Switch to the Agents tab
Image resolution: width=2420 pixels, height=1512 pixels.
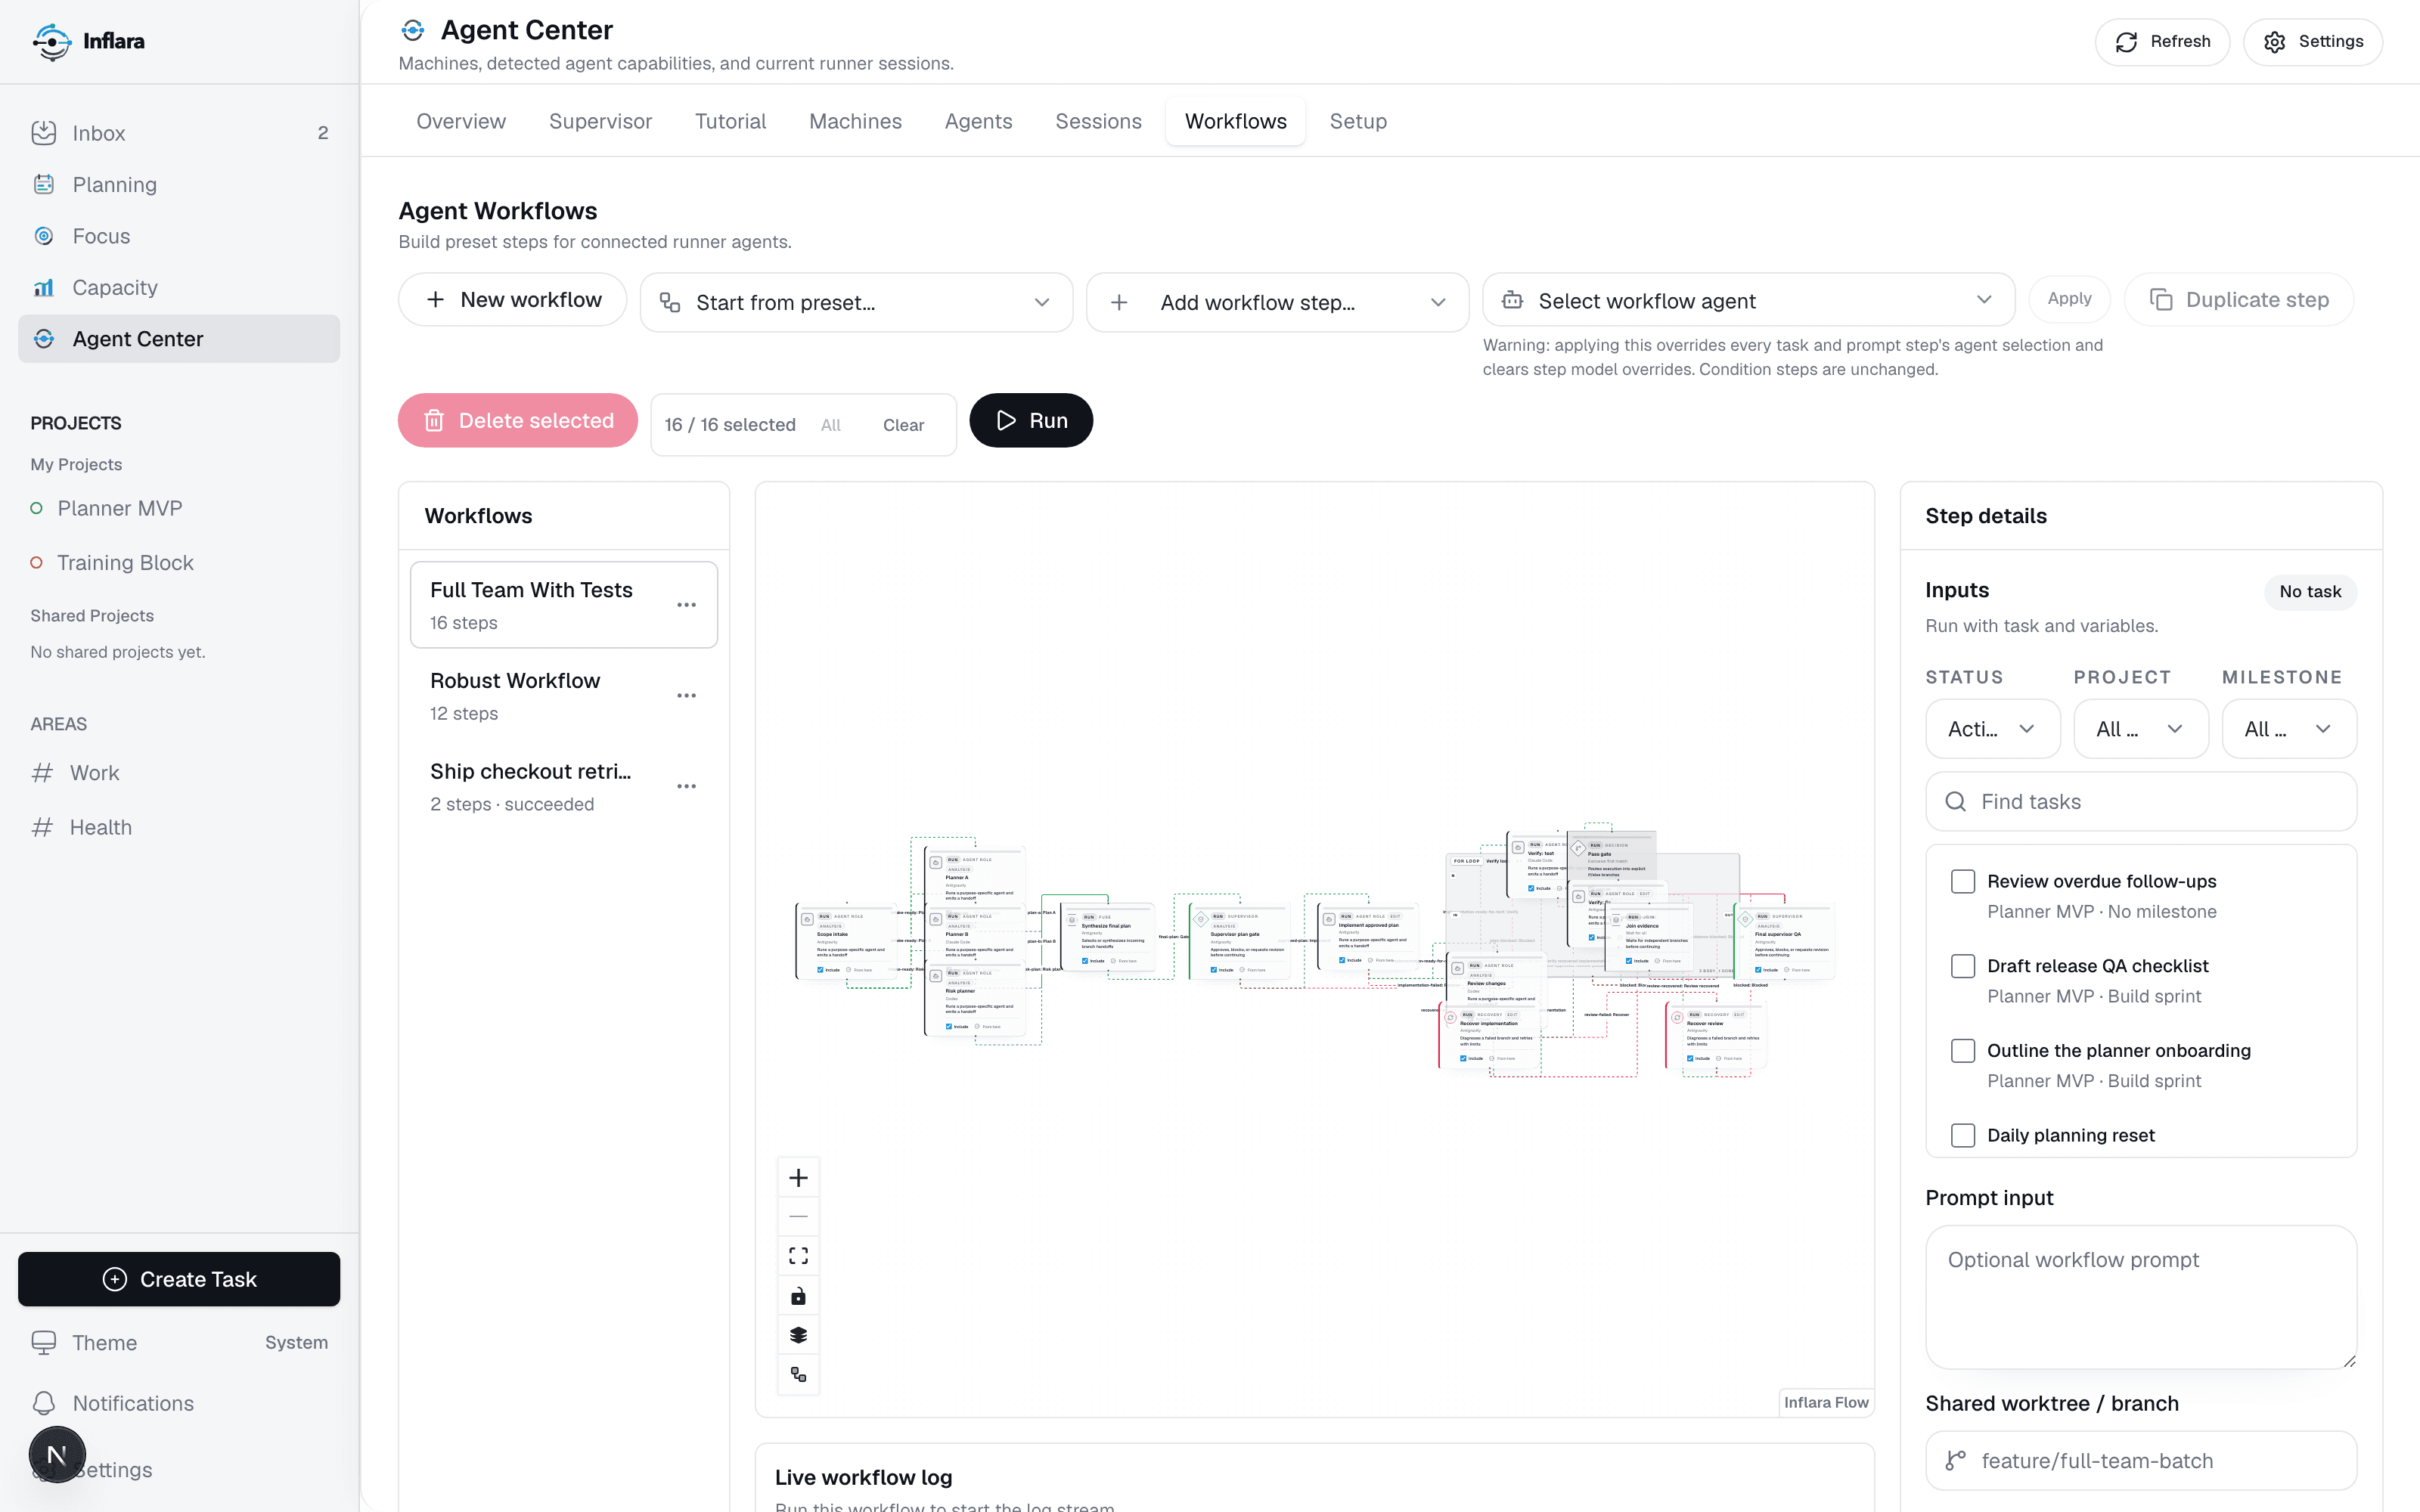978,121
